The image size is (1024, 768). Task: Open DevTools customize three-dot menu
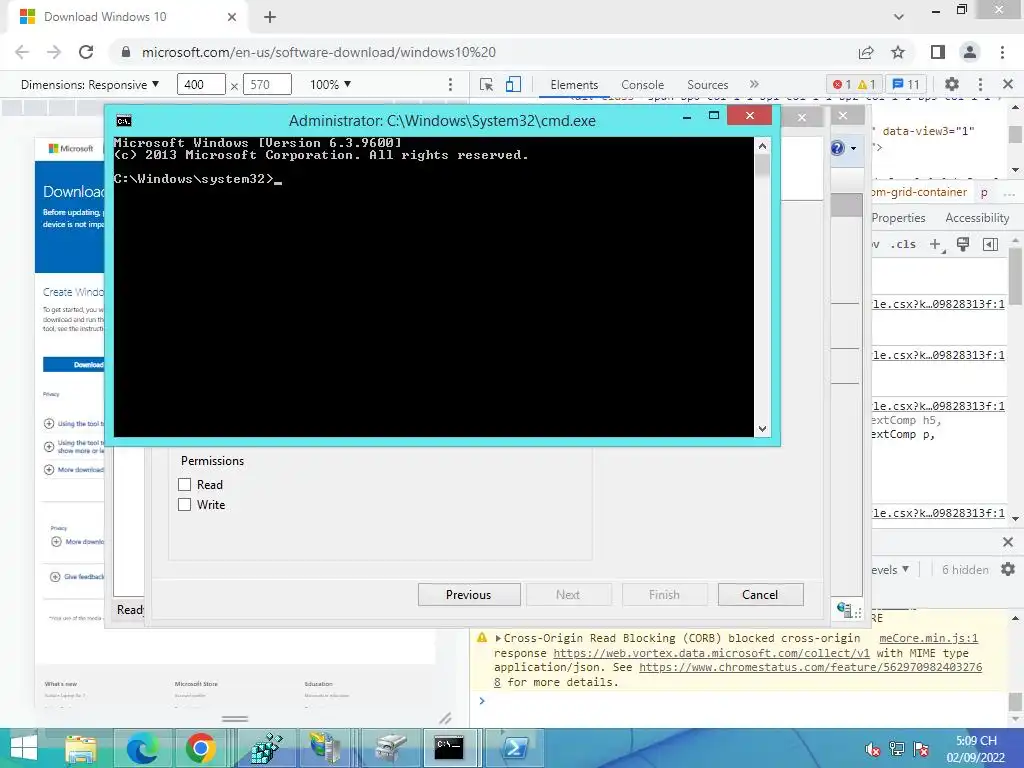pos(980,84)
